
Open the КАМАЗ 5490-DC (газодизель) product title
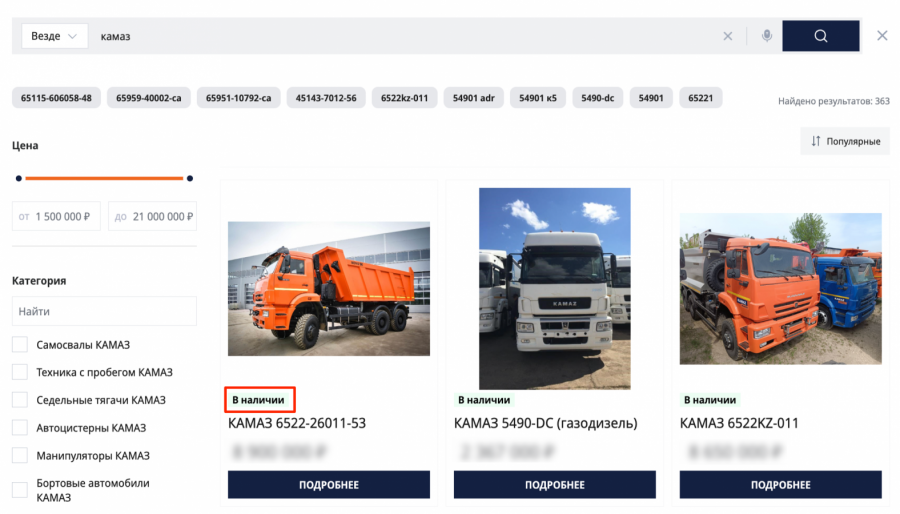click(x=546, y=423)
